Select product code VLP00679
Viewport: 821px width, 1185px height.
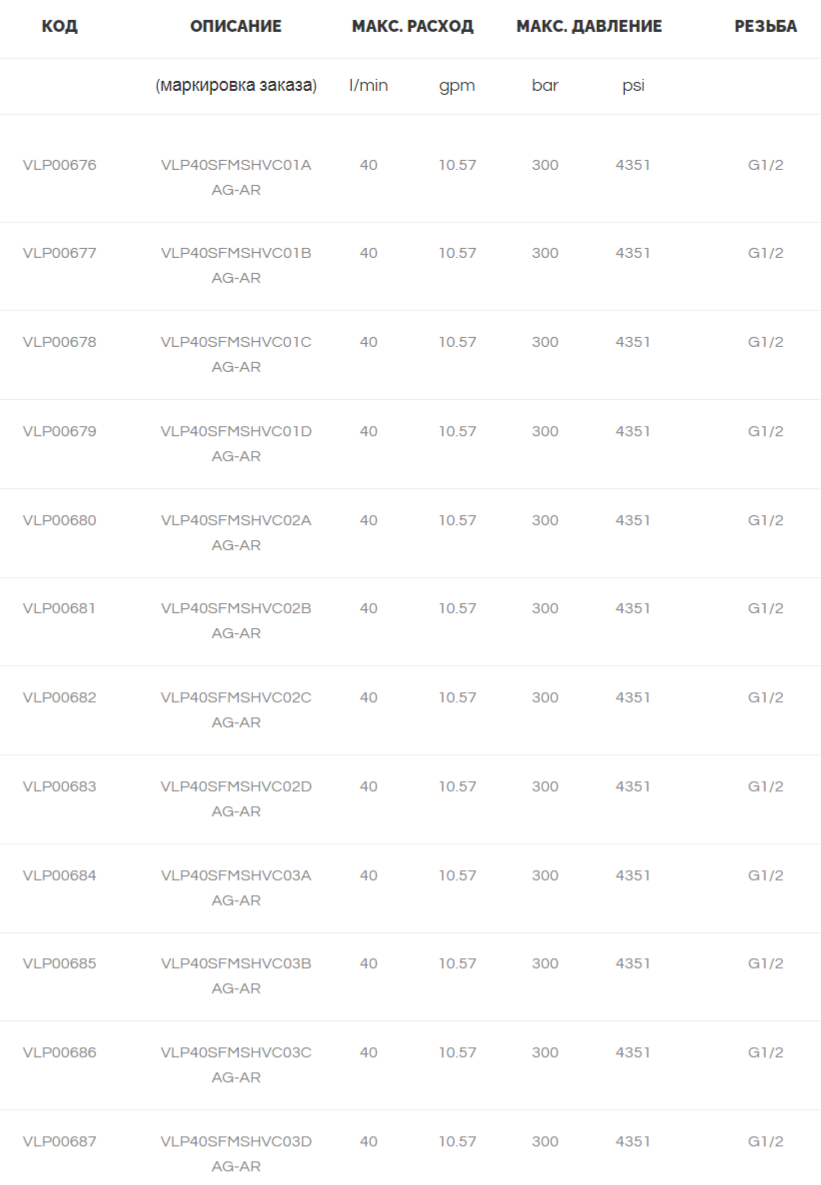coord(60,432)
